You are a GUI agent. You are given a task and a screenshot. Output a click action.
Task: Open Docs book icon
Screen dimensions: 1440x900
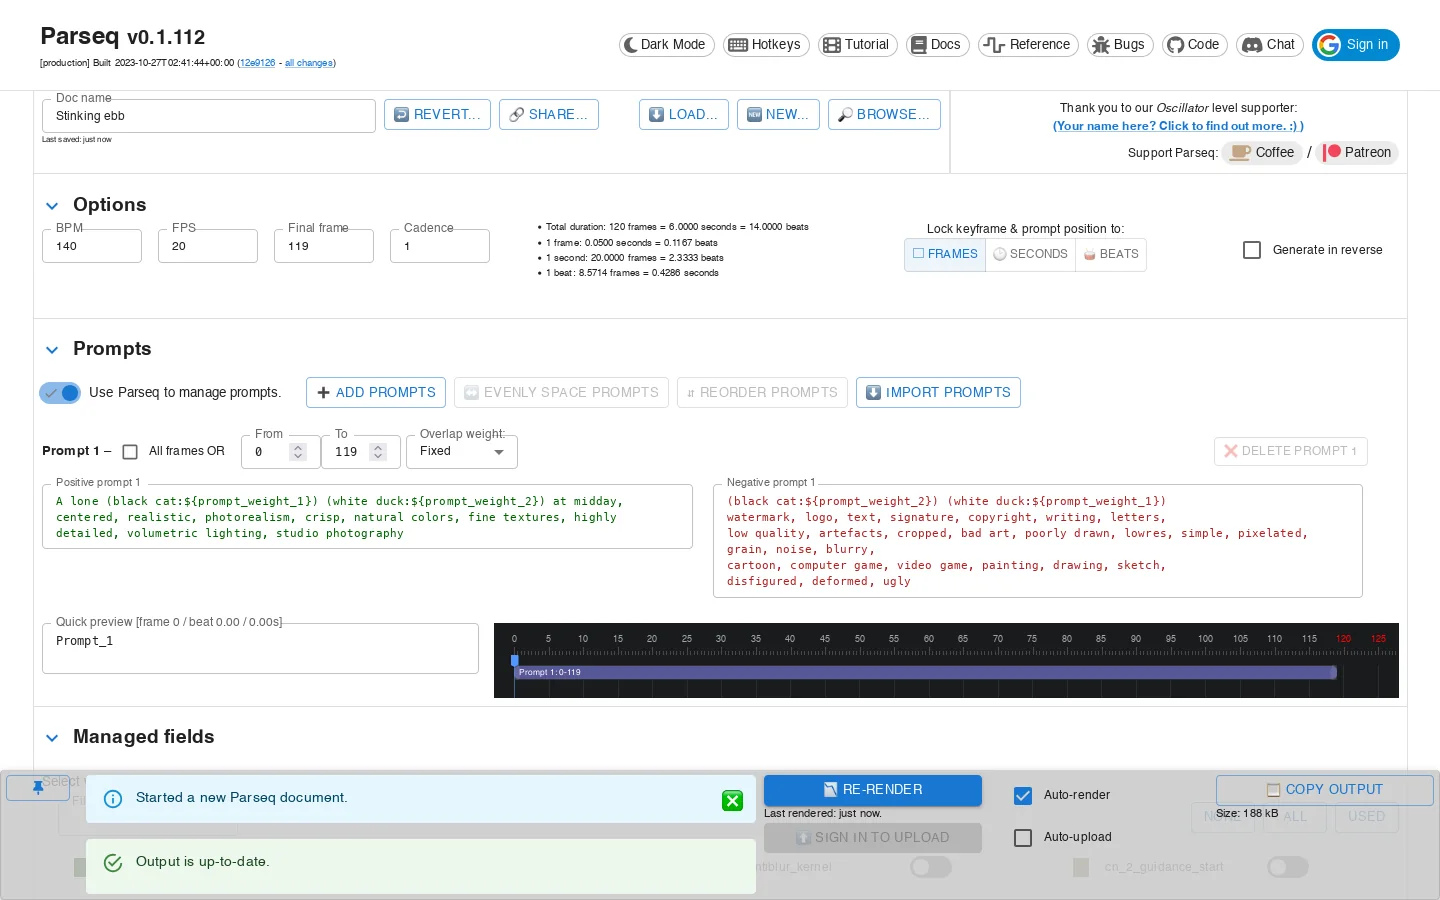tap(918, 45)
